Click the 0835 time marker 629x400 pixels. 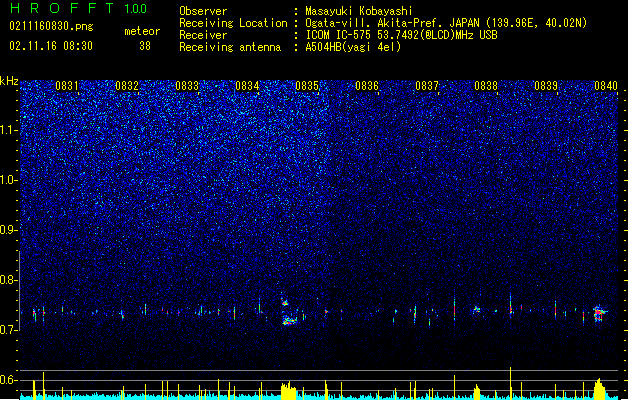(x=307, y=86)
